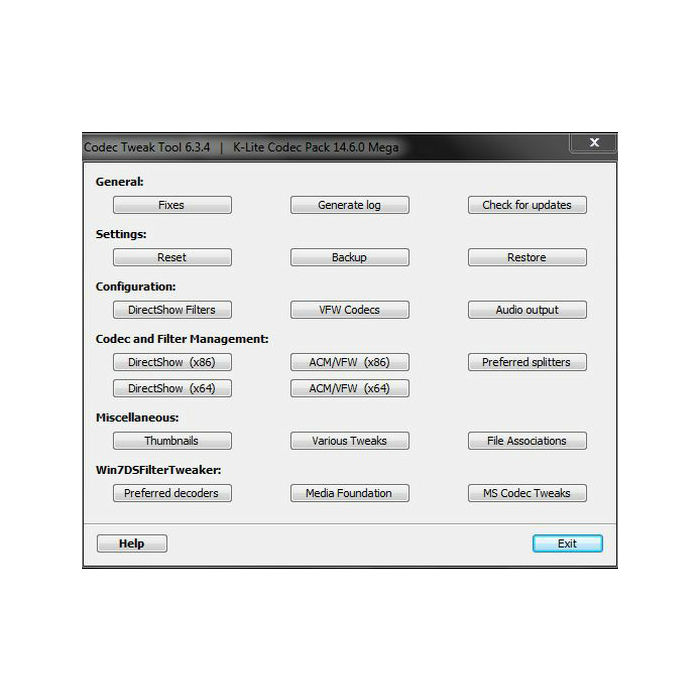
Task: Open ACM/VFW (x64) management
Action: coord(350,388)
